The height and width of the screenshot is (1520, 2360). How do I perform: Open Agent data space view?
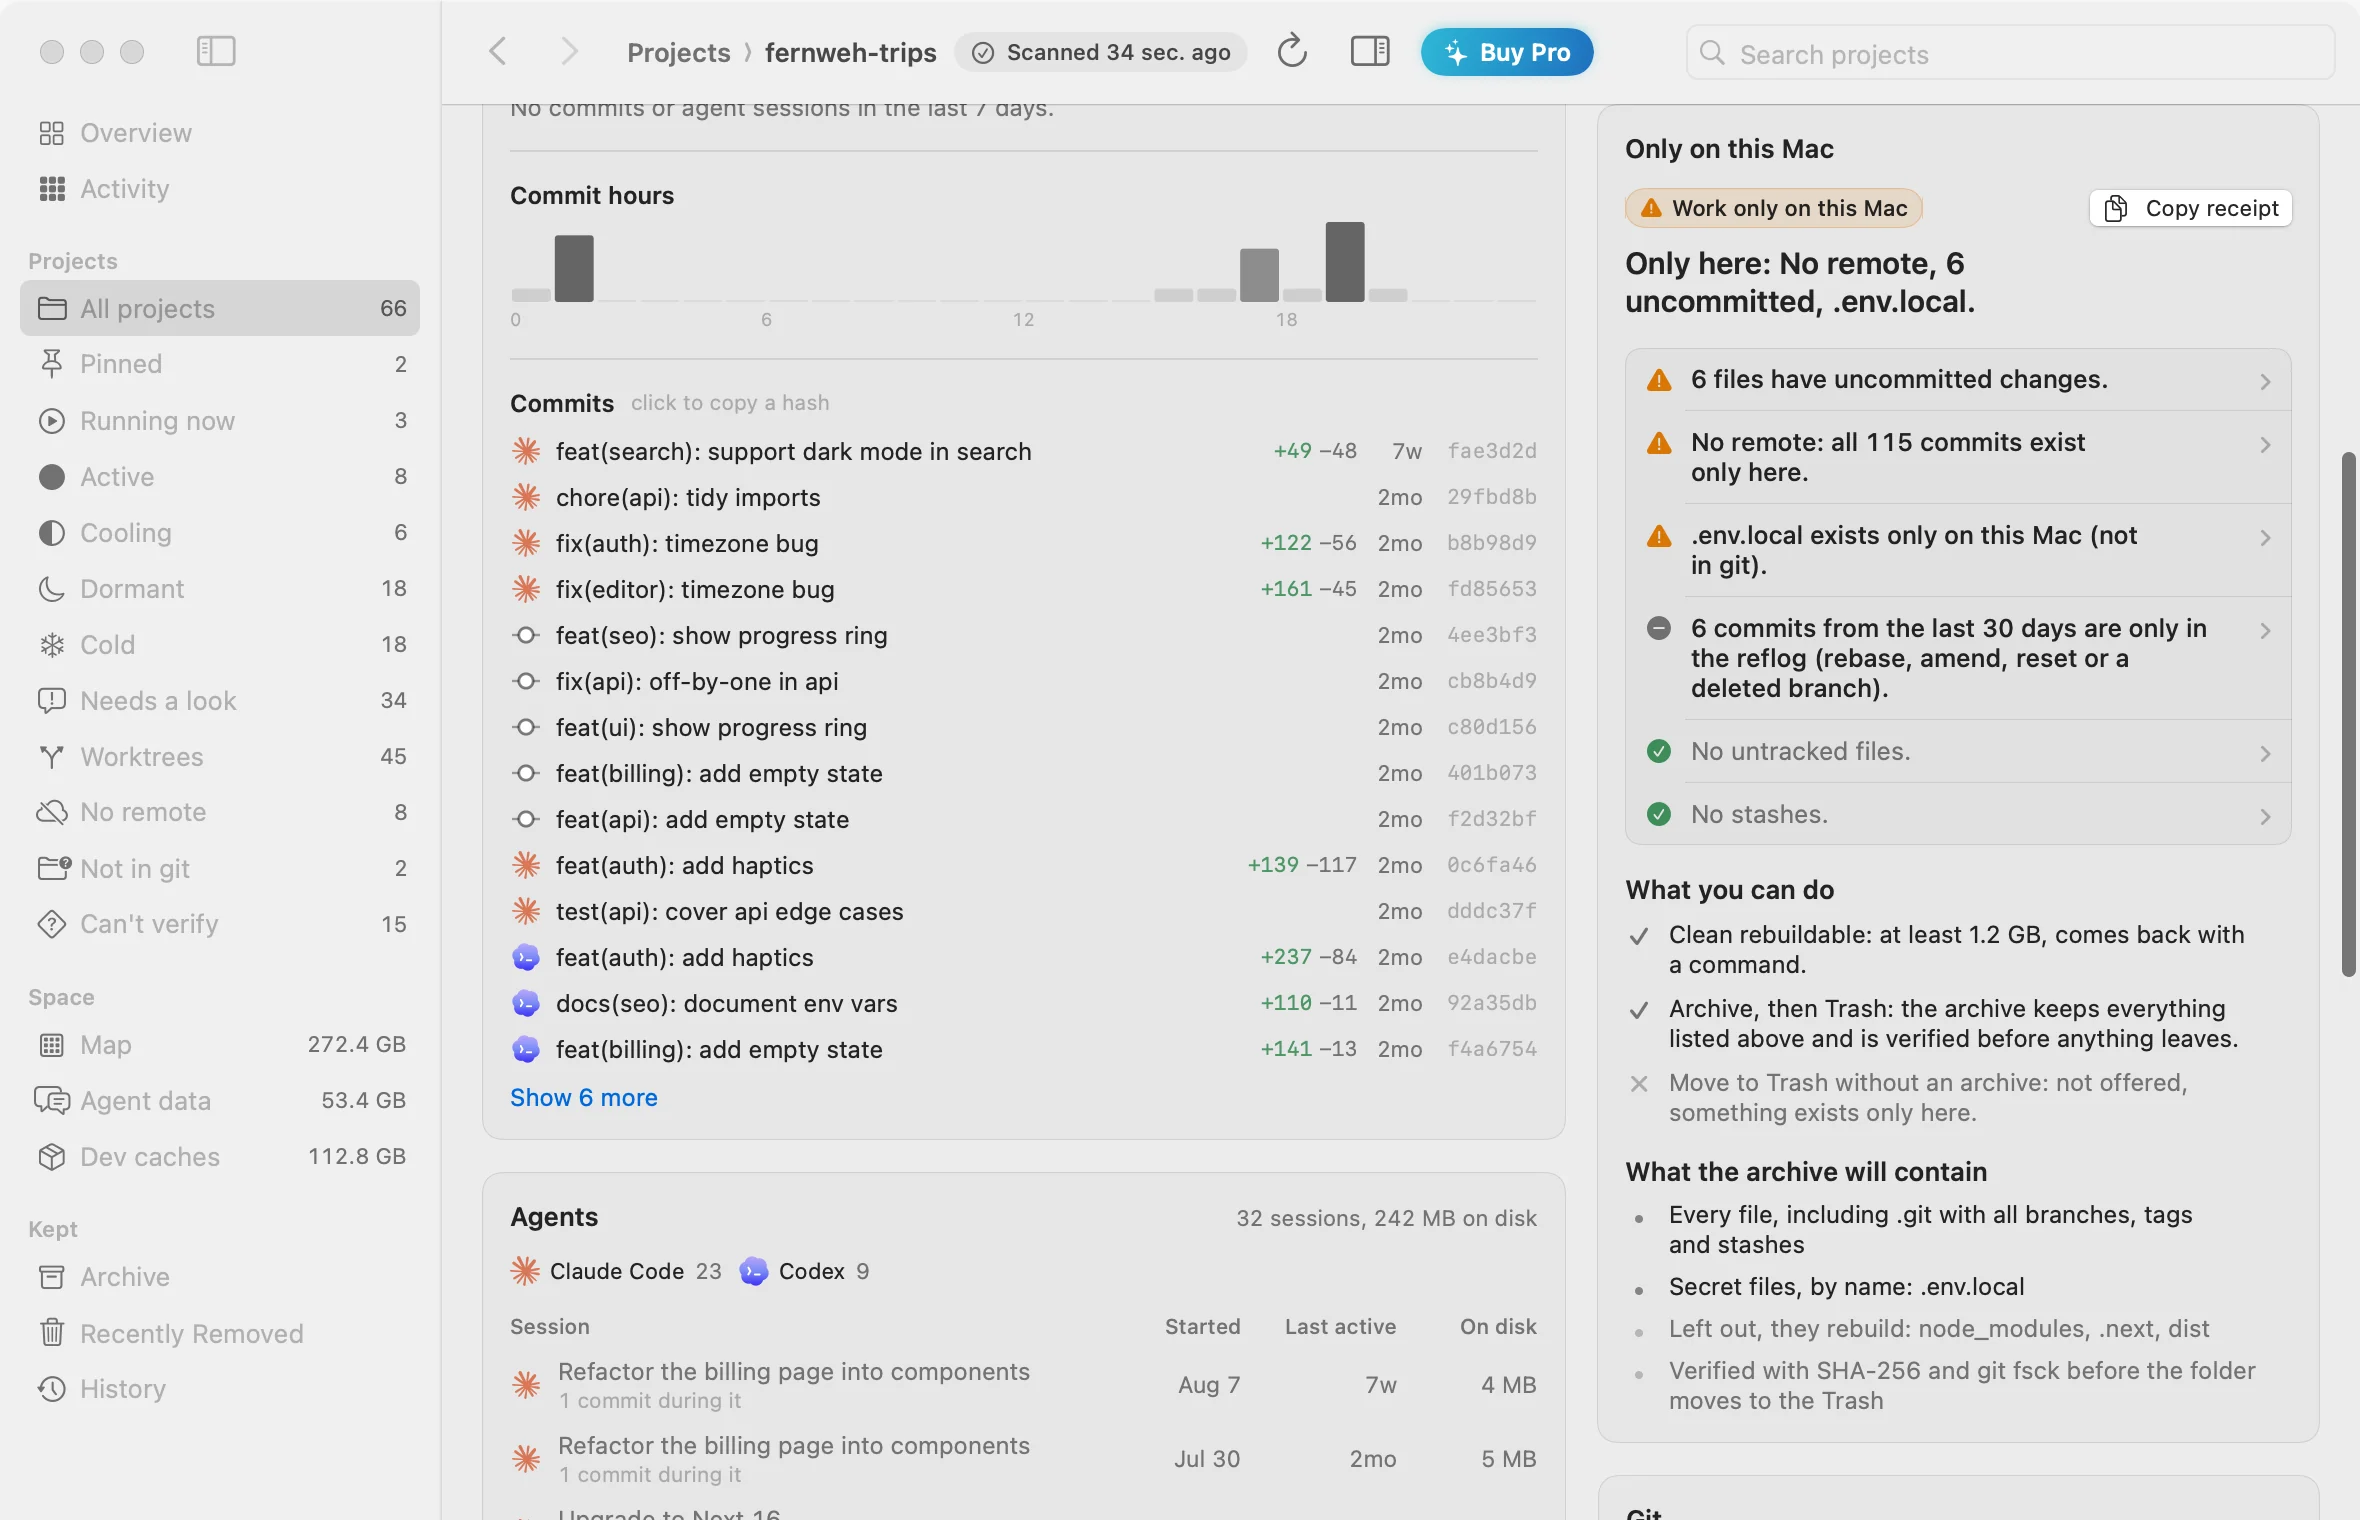tap(220, 1100)
